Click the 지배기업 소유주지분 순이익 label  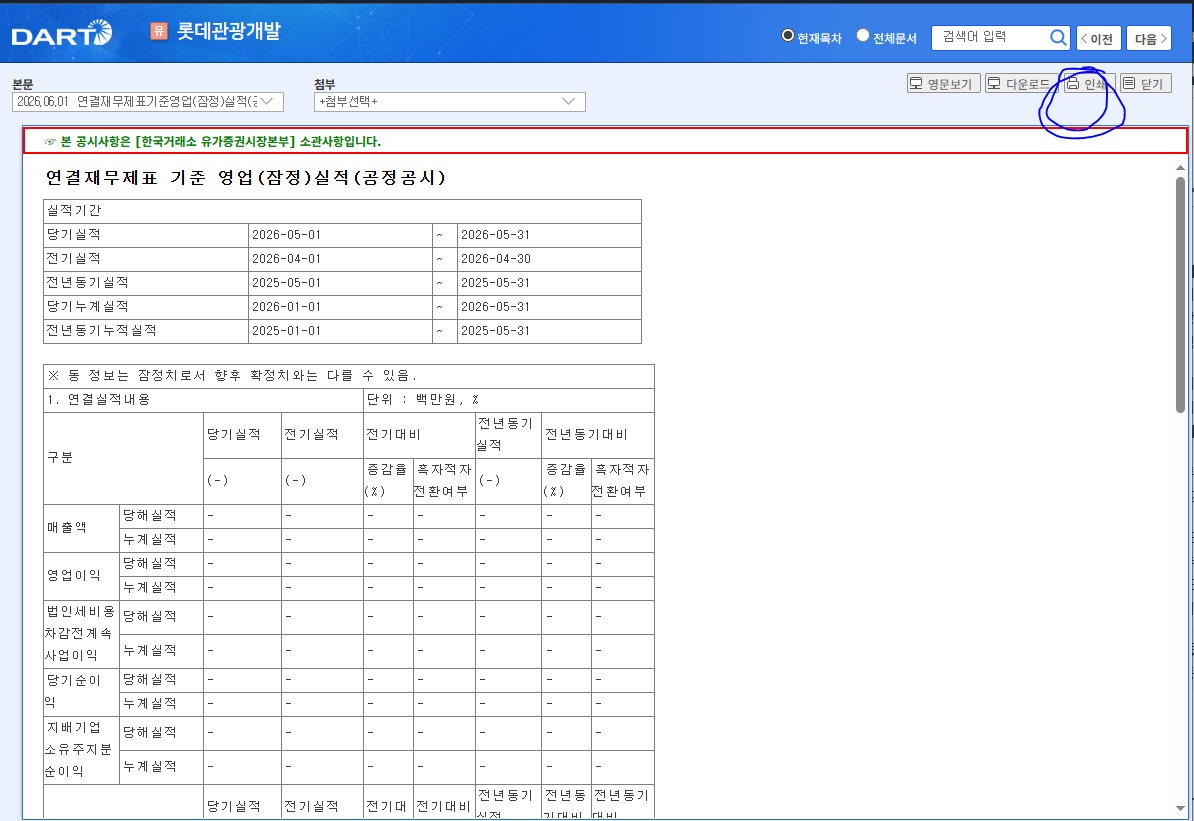(x=79, y=749)
